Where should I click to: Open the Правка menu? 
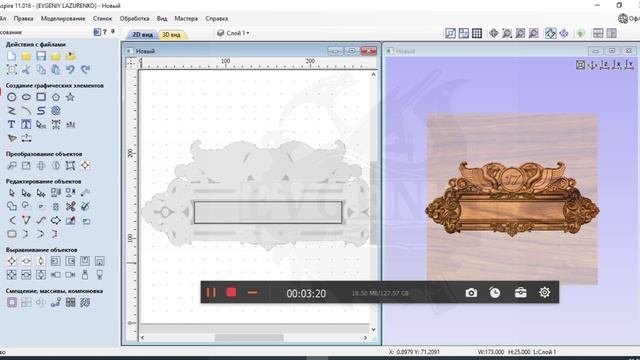(23, 18)
